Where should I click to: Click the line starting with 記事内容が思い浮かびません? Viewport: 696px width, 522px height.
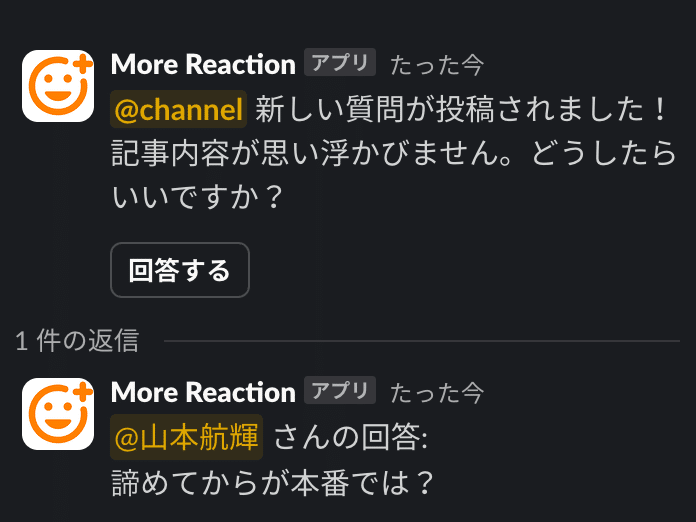point(394,154)
